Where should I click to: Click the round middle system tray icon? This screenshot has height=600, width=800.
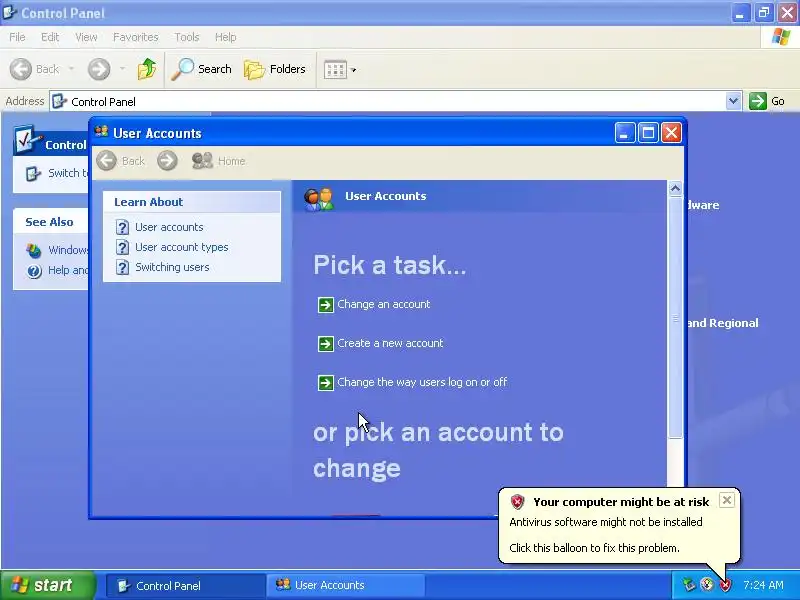tap(707, 584)
